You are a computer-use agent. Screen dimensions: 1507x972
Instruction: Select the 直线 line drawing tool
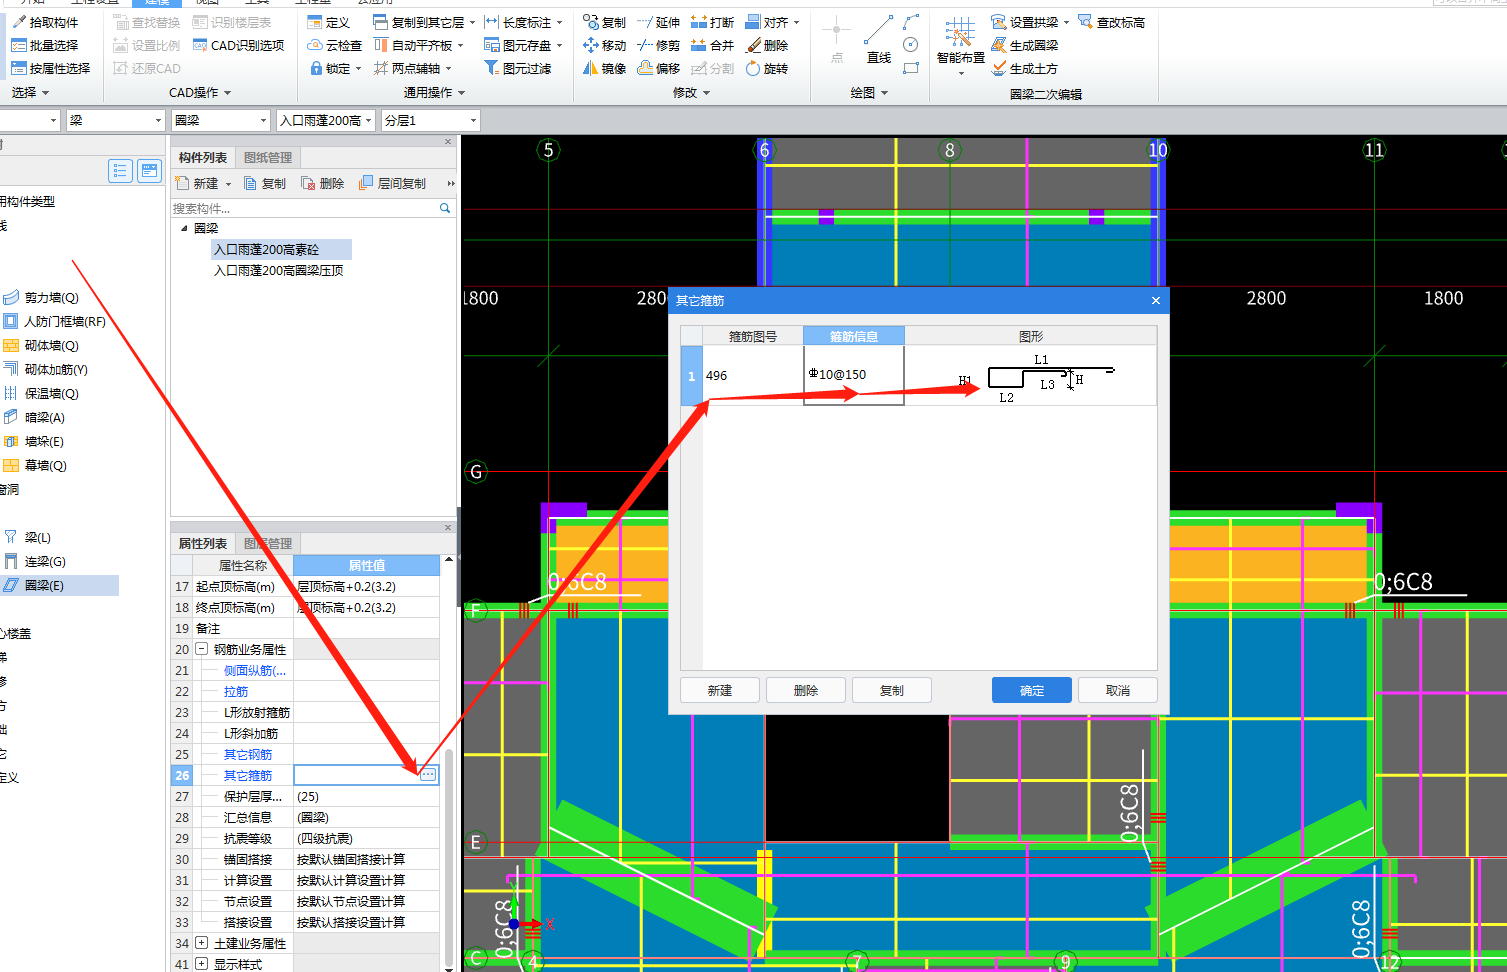879,40
